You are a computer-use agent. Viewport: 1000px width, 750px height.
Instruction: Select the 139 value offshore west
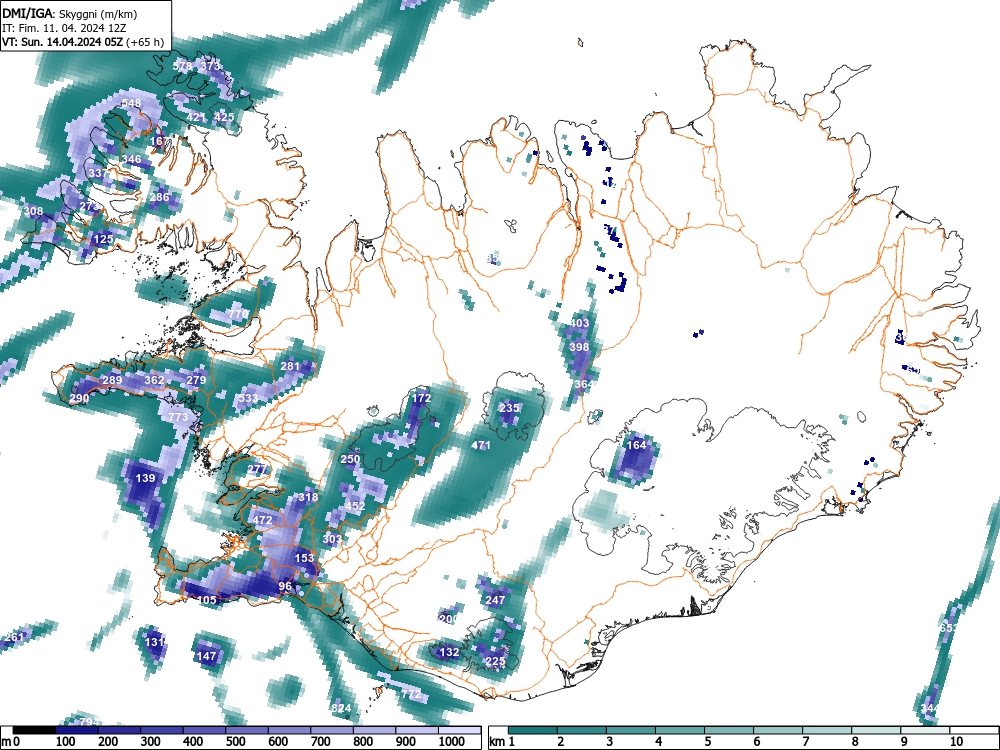coord(145,478)
